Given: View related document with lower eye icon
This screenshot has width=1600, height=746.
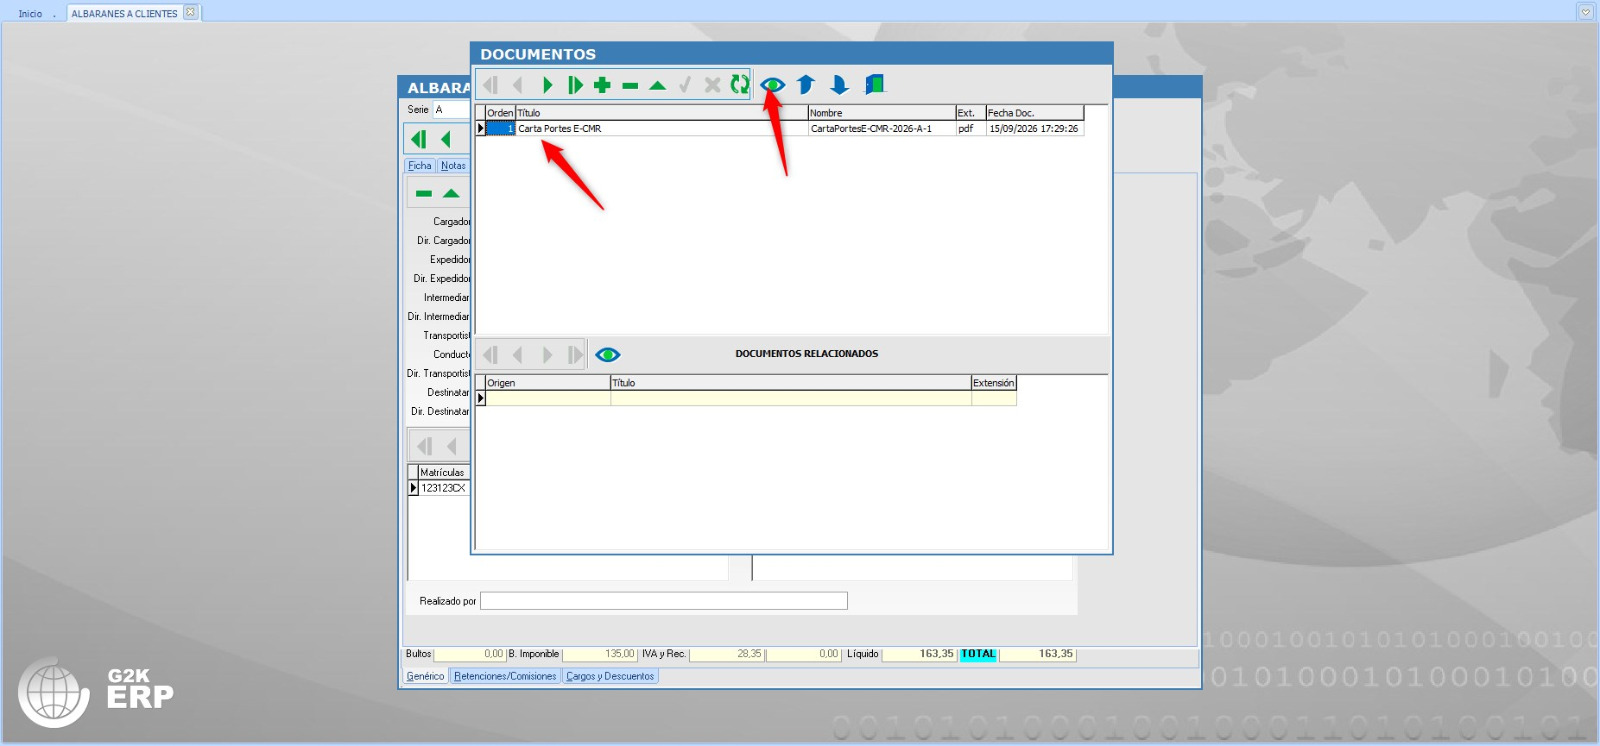Looking at the screenshot, I should [x=608, y=355].
